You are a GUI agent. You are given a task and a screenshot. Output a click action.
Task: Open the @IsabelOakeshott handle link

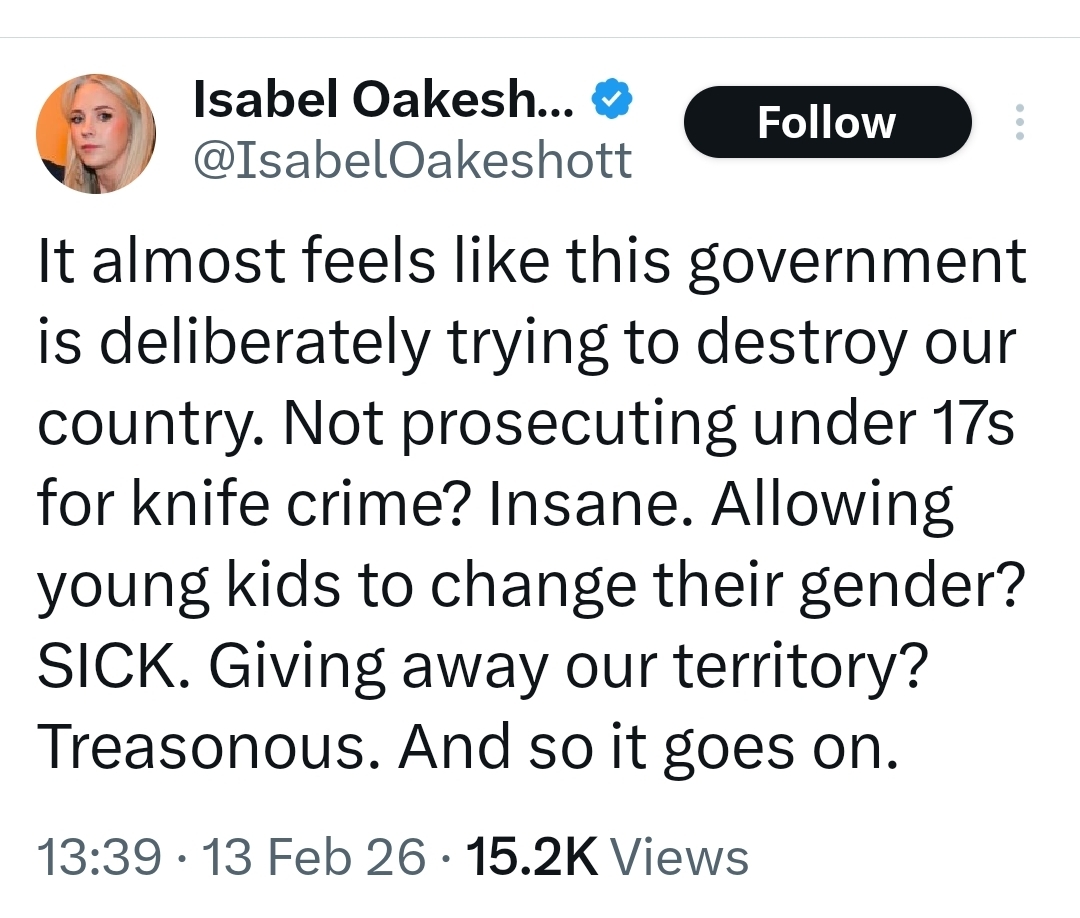411,160
